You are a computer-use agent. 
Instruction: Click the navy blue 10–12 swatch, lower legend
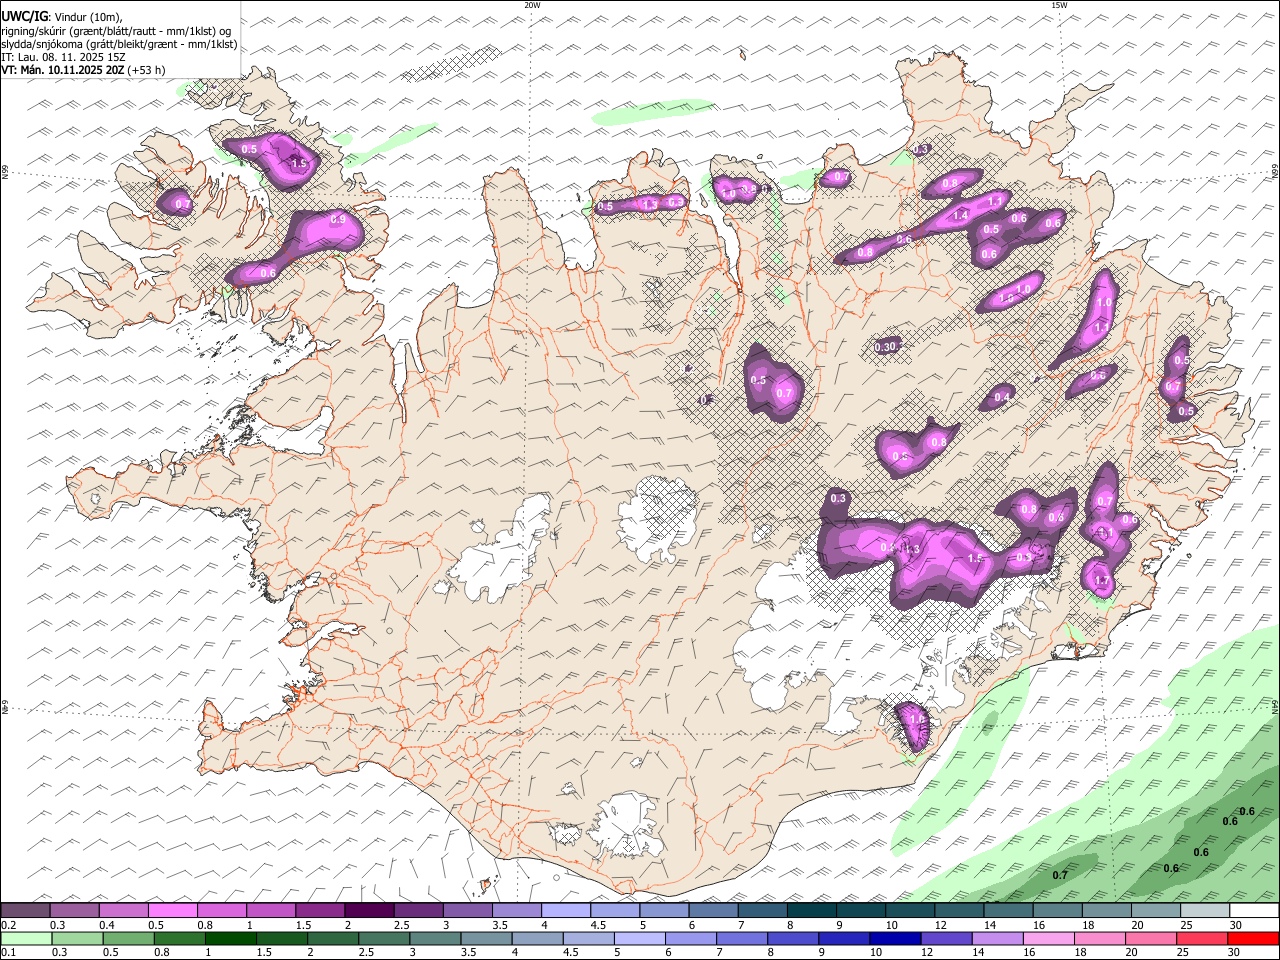click(x=896, y=938)
